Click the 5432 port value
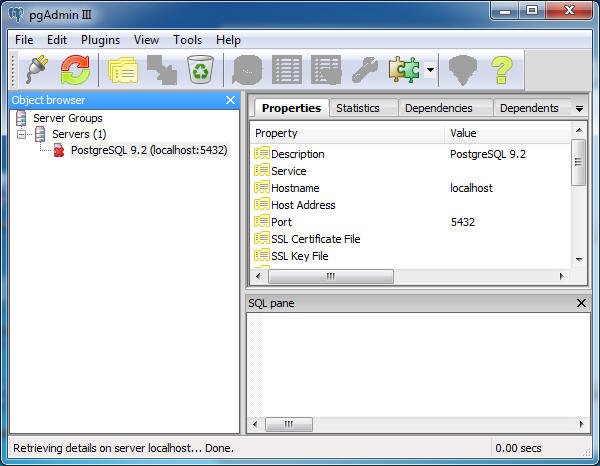This screenshot has height=466, width=600. pyautogui.click(x=463, y=222)
